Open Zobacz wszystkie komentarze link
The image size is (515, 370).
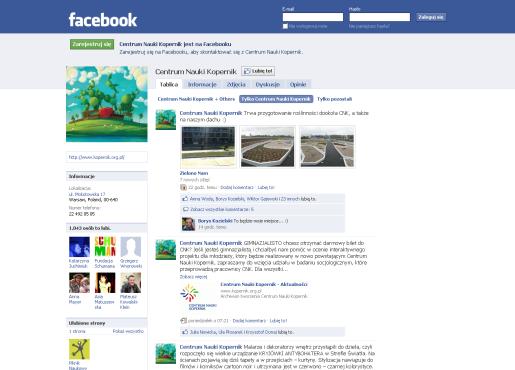click(x=222, y=209)
